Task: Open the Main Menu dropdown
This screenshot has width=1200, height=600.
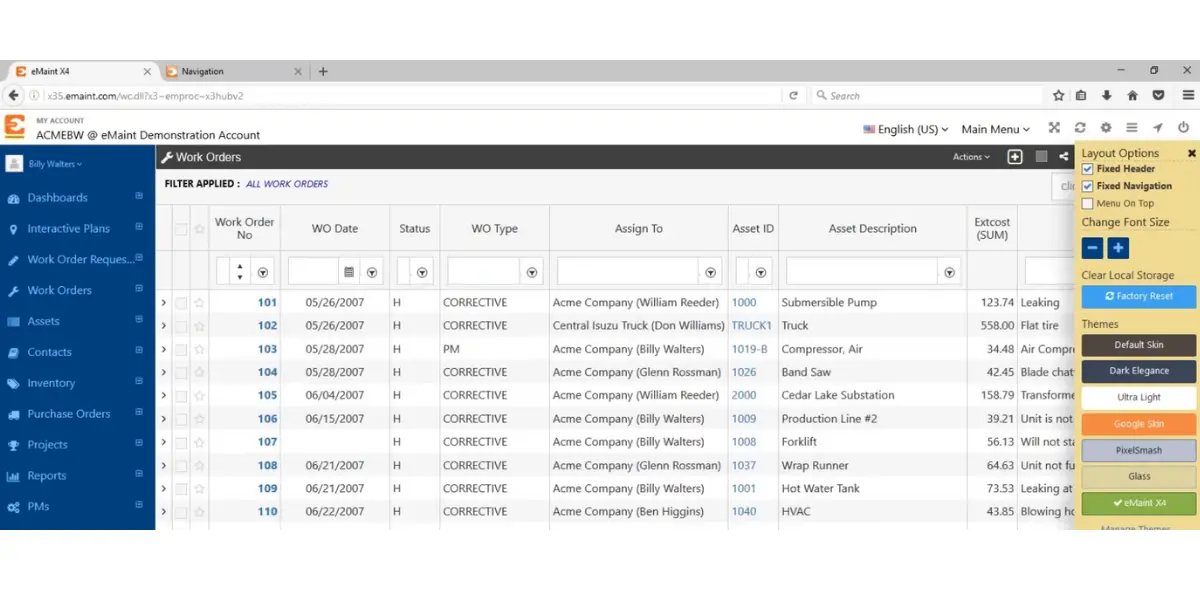Action: [995, 129]
